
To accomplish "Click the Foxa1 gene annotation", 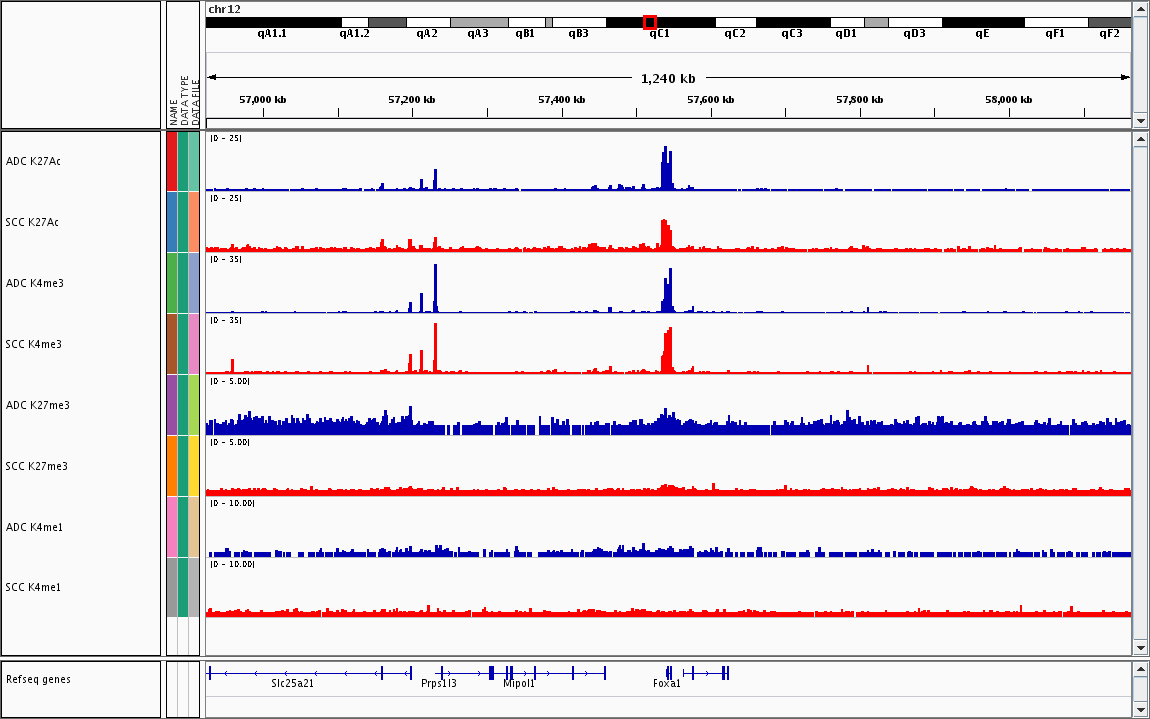I will 667,684.
